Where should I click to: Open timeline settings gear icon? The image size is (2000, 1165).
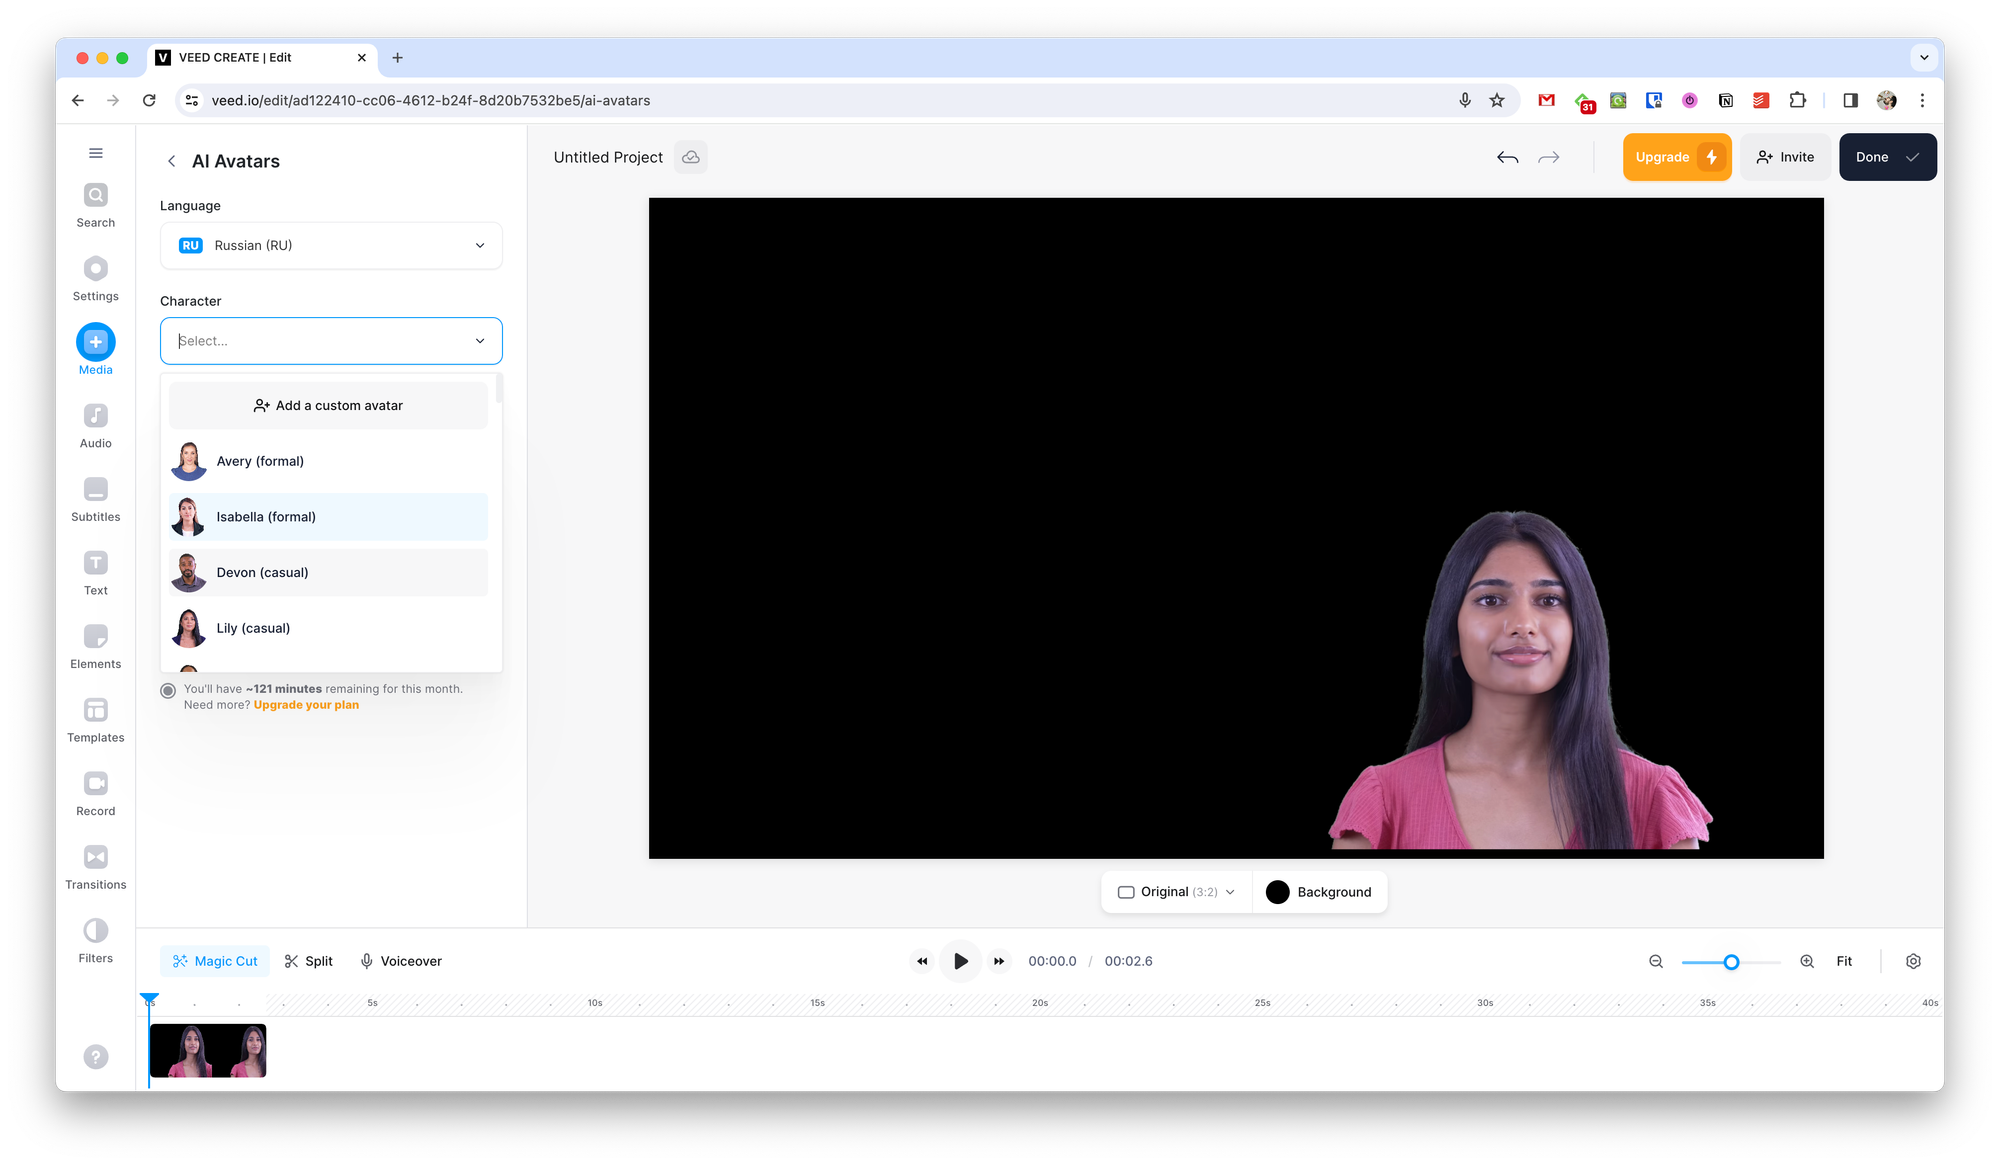[1913, 961]
